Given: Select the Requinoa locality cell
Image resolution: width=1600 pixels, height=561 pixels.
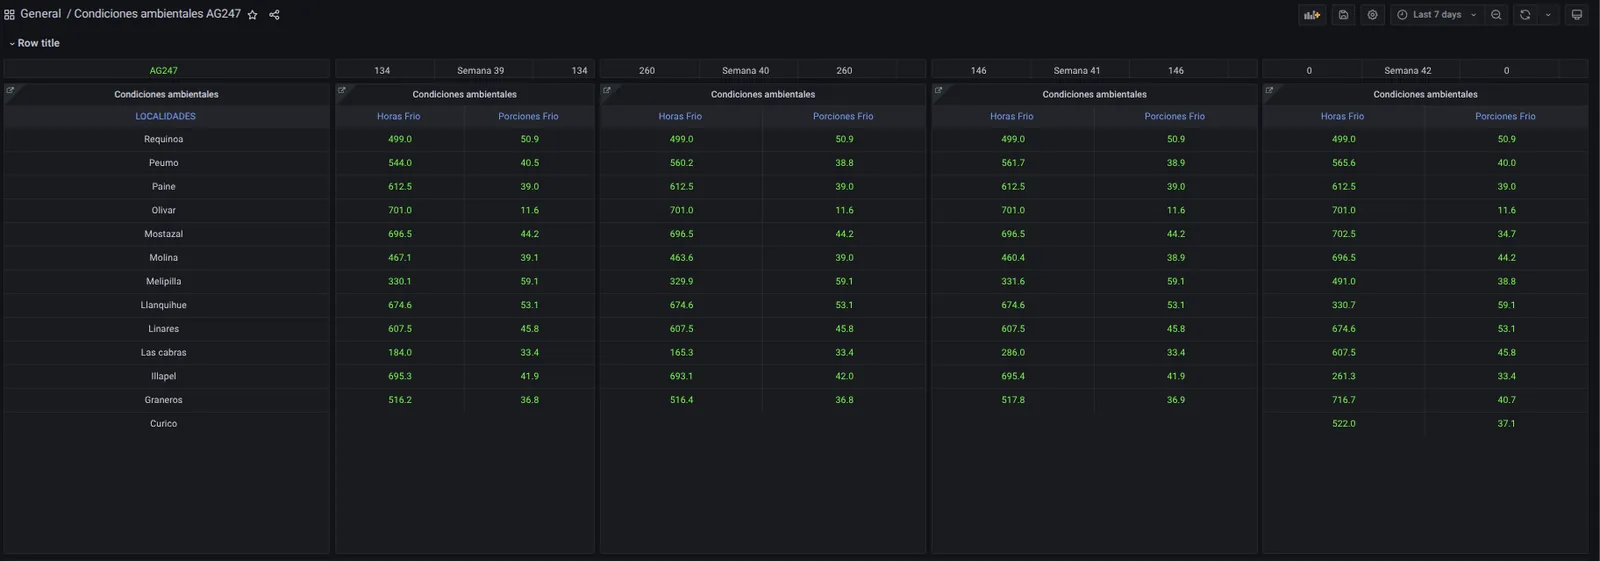Looking at the screenshot, I should 164,139.
